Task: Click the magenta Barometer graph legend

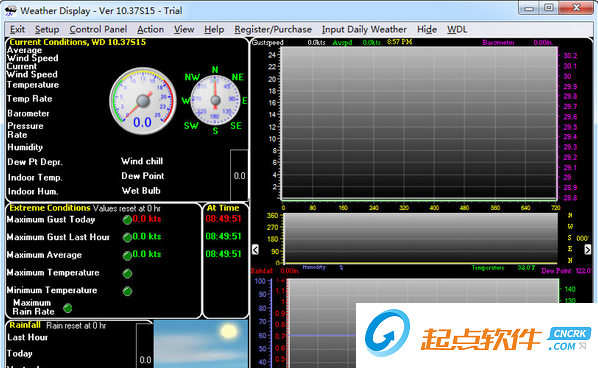Action: pyautogui.click(x=498, y=42)
